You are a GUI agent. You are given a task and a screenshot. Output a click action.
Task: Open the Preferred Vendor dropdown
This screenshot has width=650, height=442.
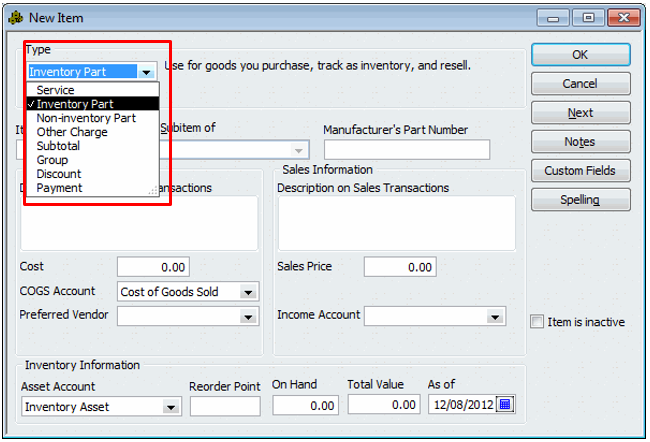point(248,317)
